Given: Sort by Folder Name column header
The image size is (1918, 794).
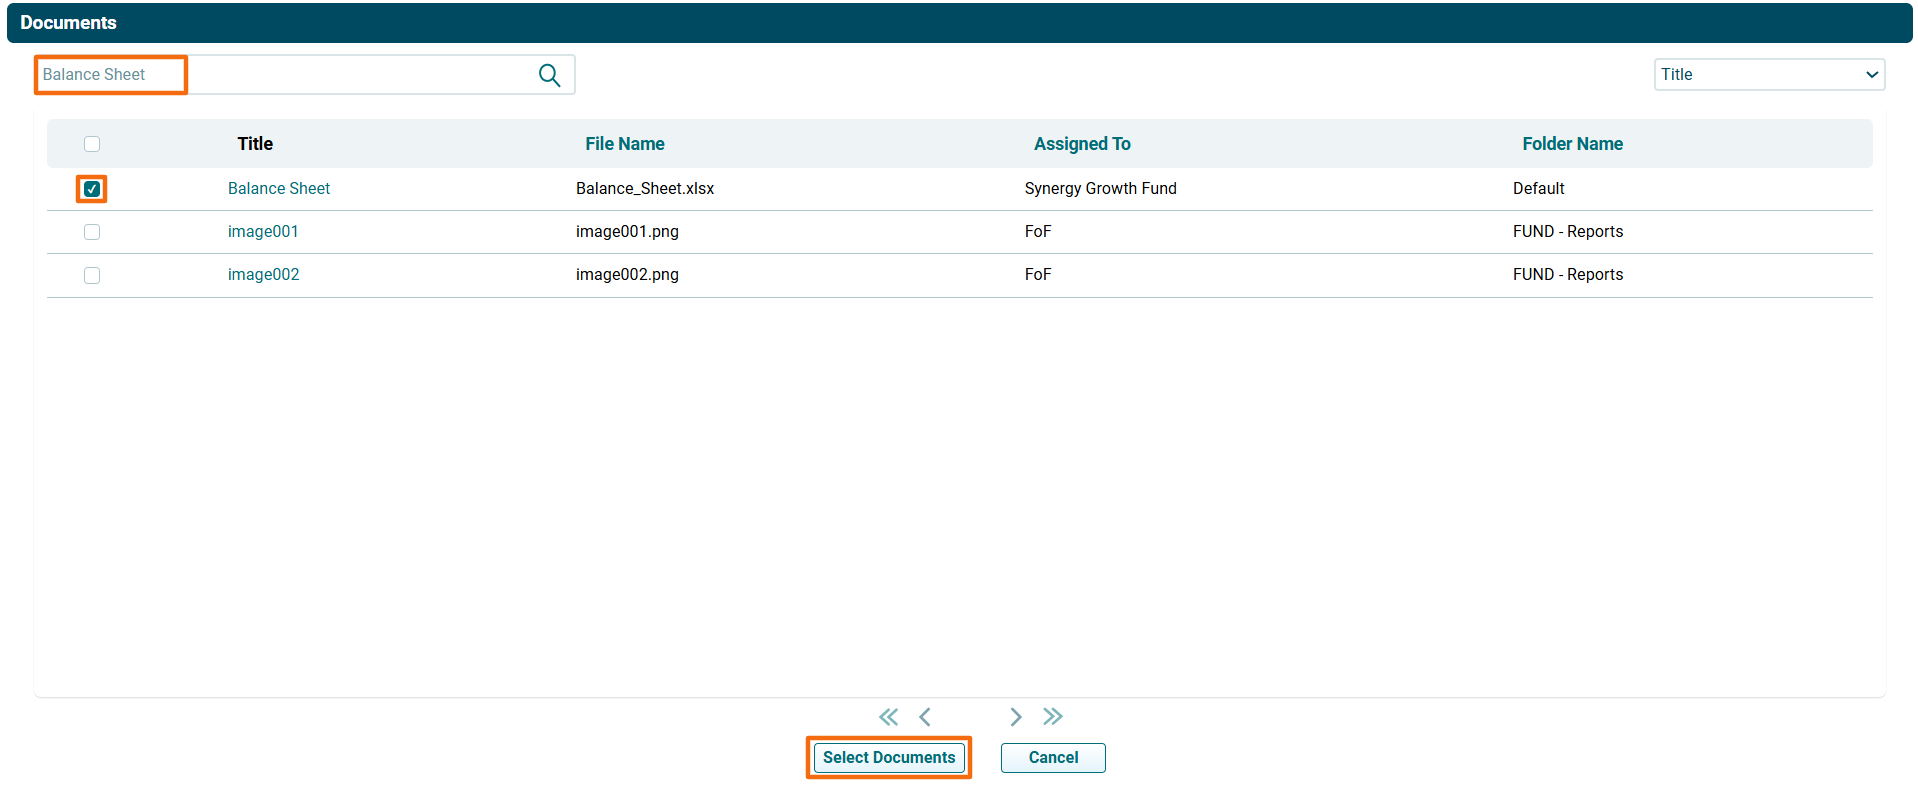Looking at the screenshot, I should point(1572,144).
